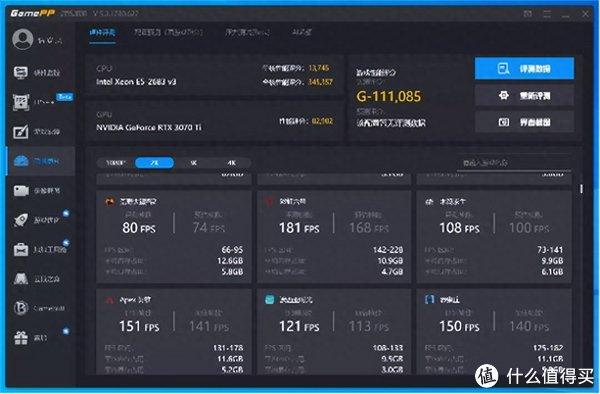The height and width of the screenshot is (394, 600).
Task: Open the monitor icon in the sidebar
Action: tap(21, 72)
